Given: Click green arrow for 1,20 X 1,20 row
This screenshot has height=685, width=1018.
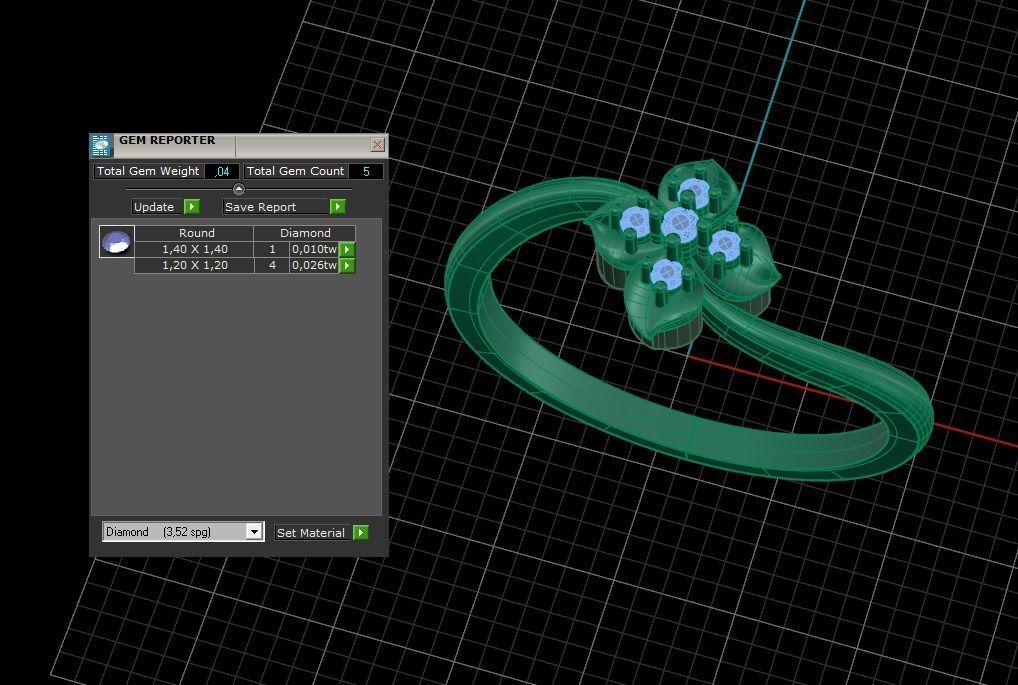Looking at the screenshot, I should 347,266.
